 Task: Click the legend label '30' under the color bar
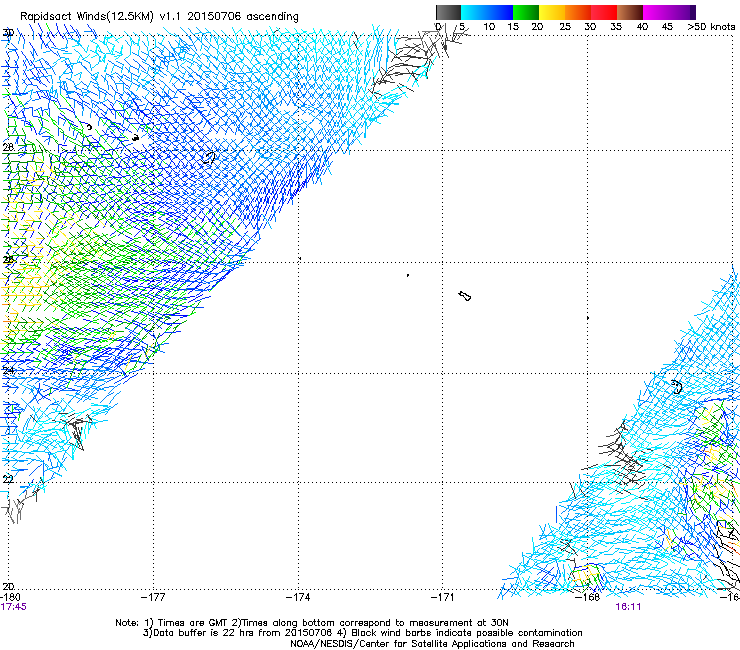point(590,27)
